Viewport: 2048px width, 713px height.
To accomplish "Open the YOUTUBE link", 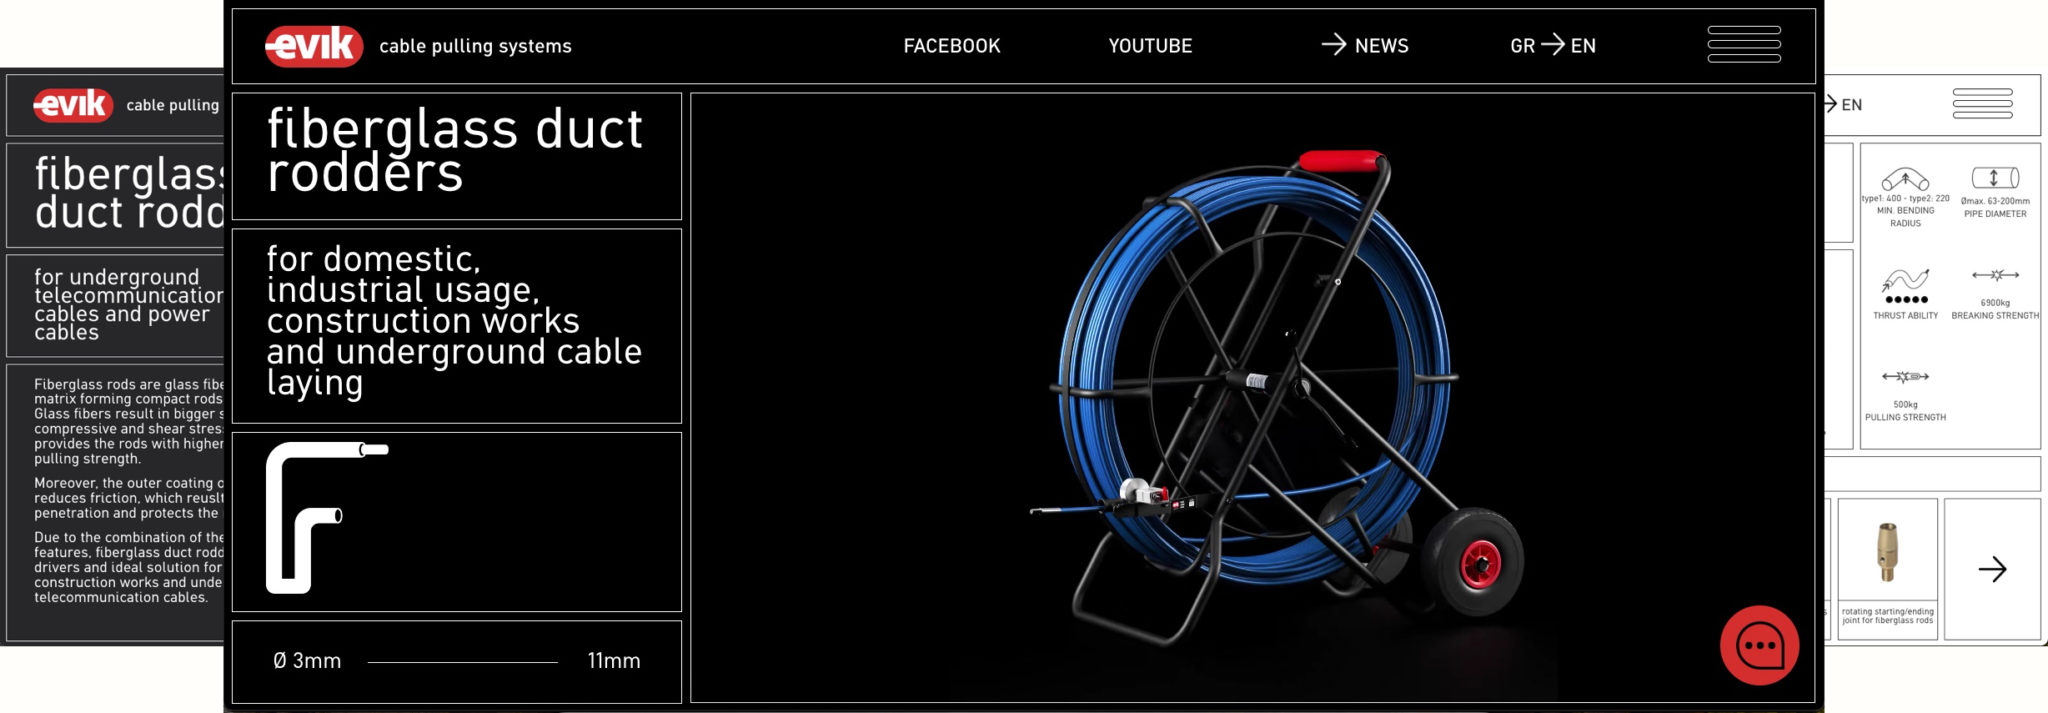I will pos(1150,46).
